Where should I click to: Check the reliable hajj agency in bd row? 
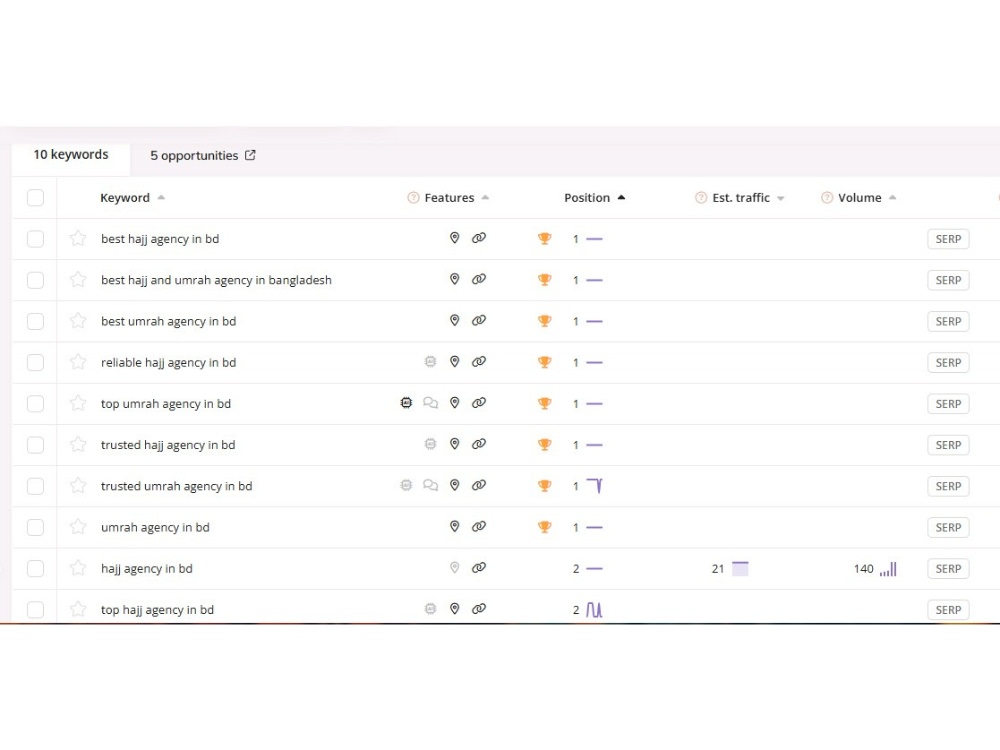[36, 363]
